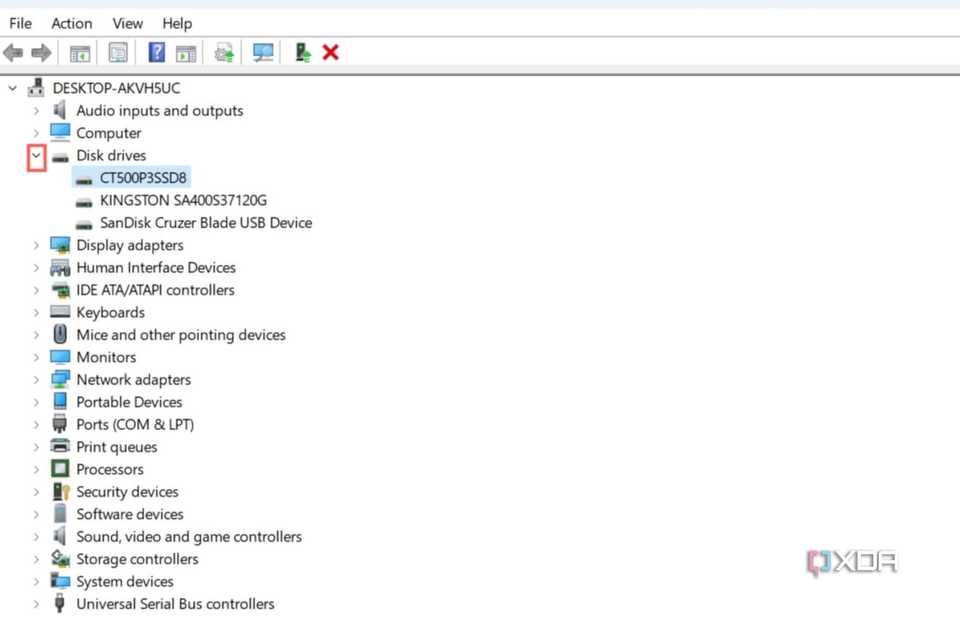The width and height of the screenshot is (960, 640).
Task: Select the 'Software devices' label
Action: pos(130,514)
